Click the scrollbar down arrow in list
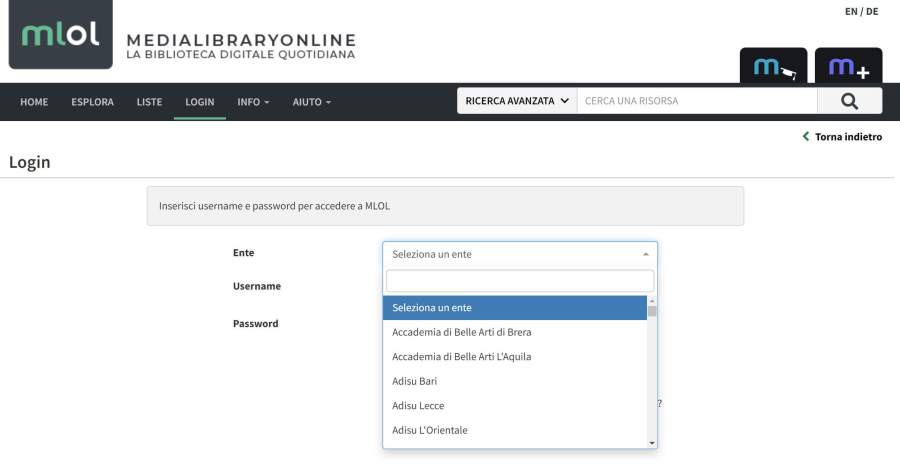The image size is (900, 476). coord(652,441)
